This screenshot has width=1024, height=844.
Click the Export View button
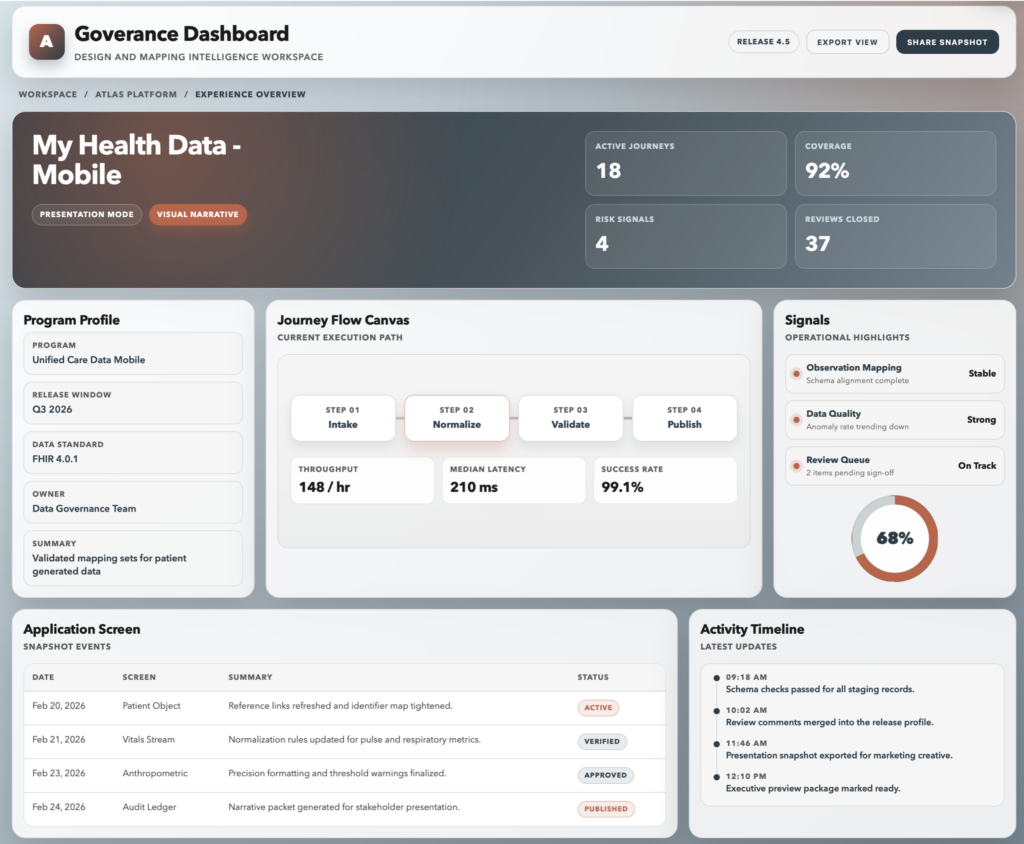[x=847, y=42]
